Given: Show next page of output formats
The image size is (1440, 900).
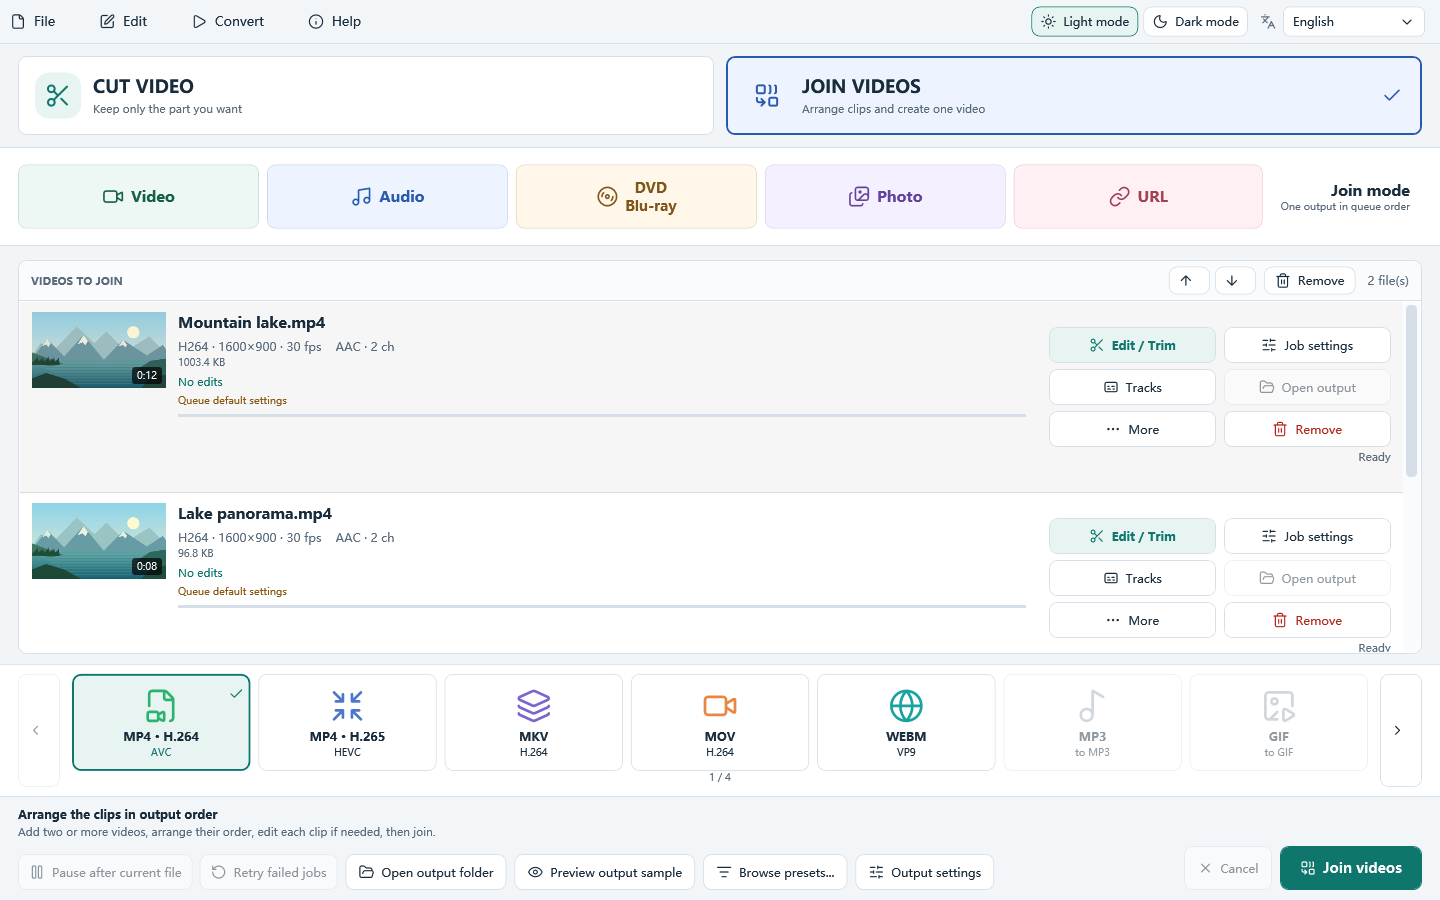Looking at the screenshot, I should (1401, 731).
